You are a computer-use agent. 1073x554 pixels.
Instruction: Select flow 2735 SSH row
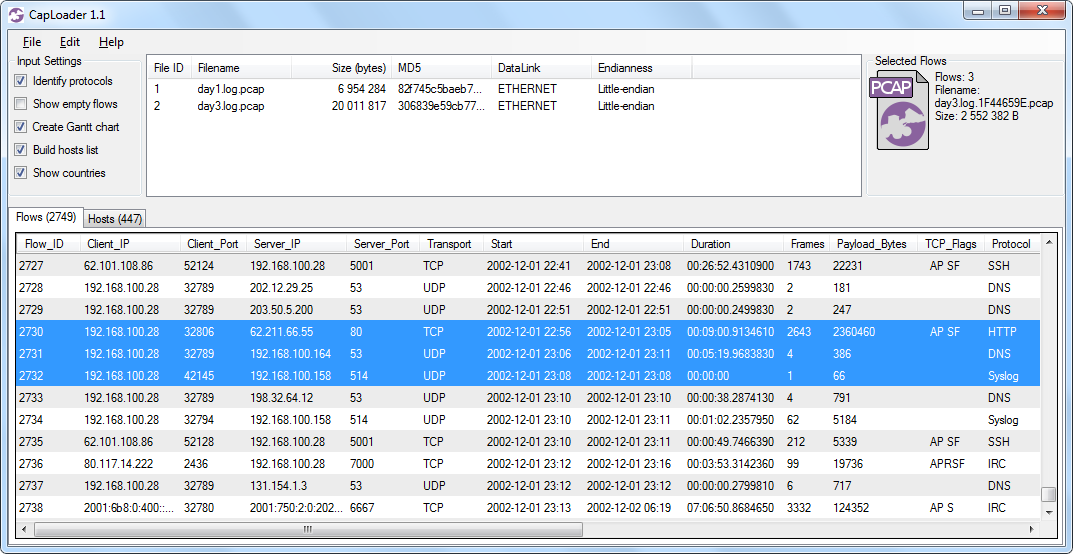pyautogui.click(x=528, y=441)
